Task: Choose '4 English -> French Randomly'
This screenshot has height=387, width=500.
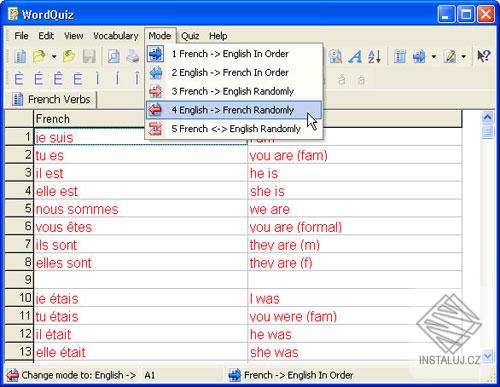Action: pos(234,110)
